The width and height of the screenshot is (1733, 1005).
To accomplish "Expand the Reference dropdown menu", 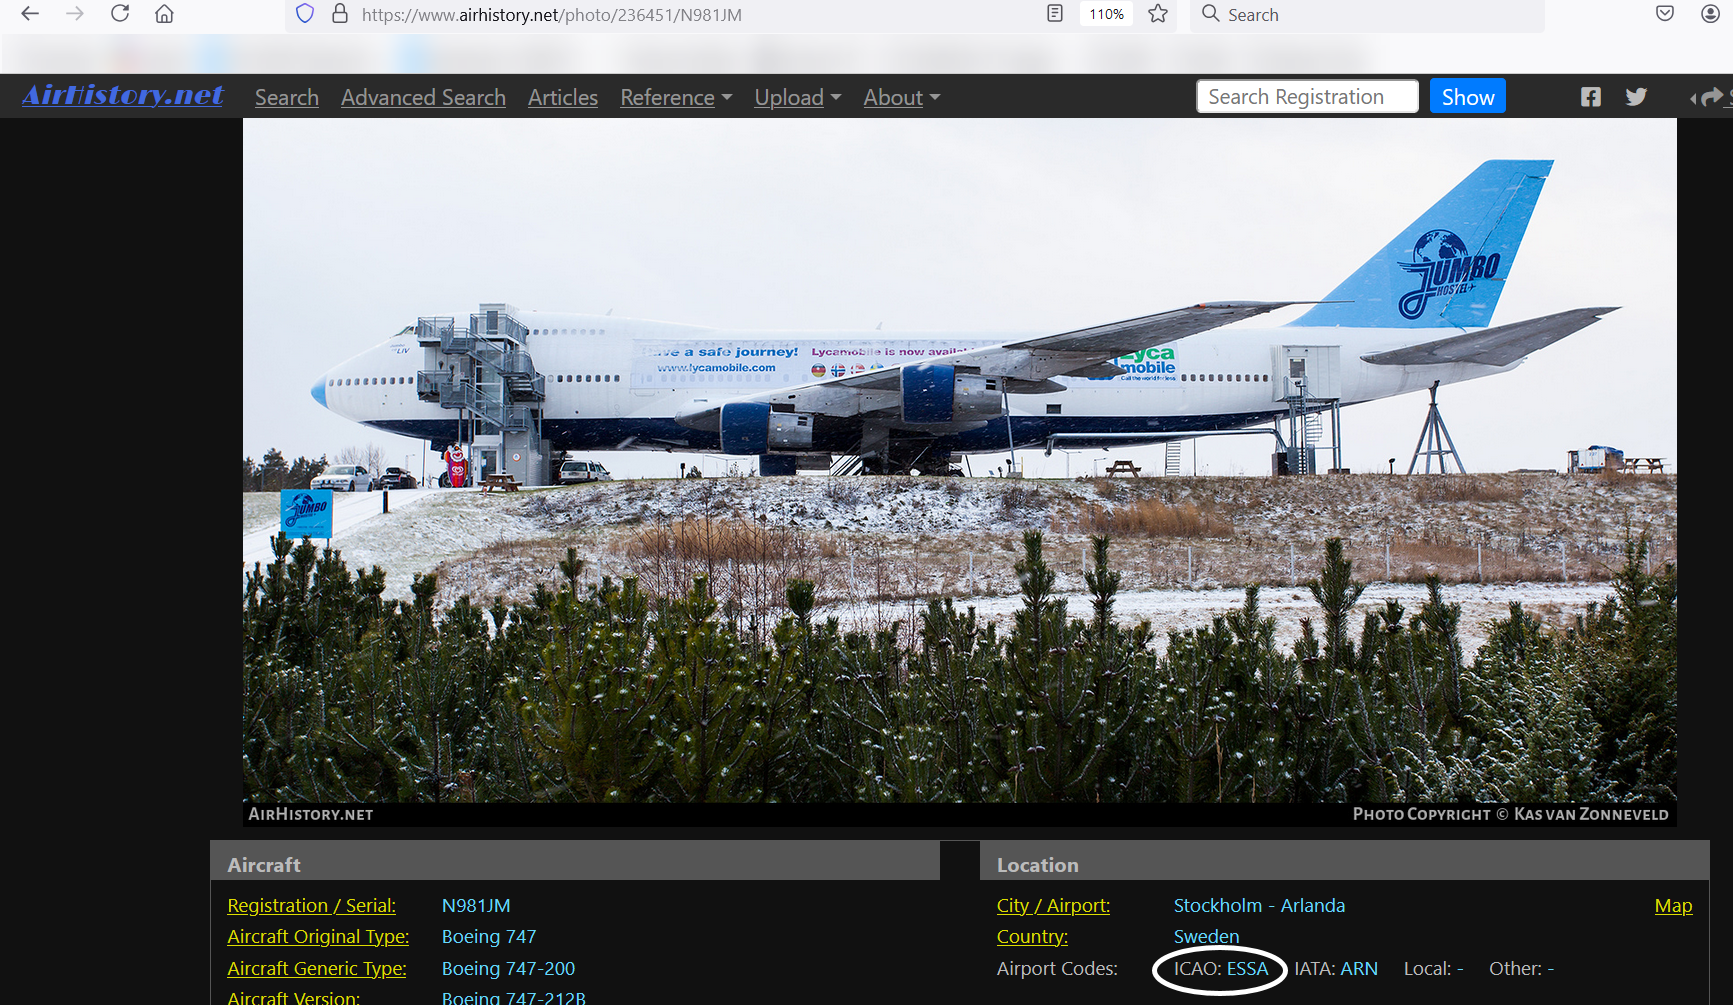I will tap(676, 98).
